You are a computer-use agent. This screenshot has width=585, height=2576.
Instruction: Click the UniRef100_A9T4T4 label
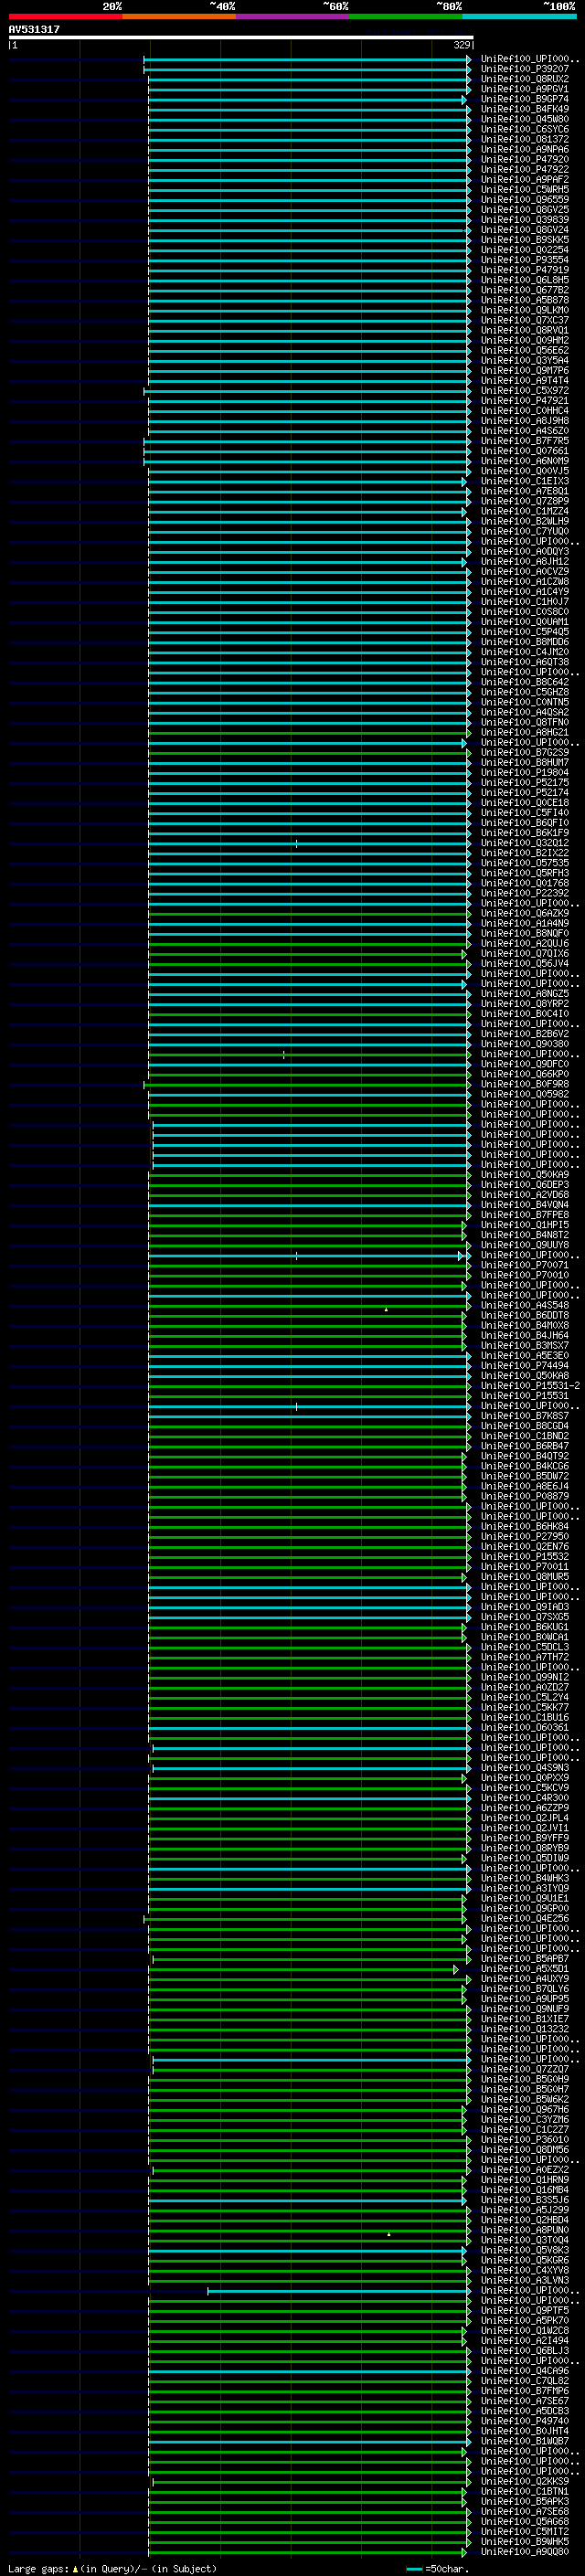click(x=524, y=380)
